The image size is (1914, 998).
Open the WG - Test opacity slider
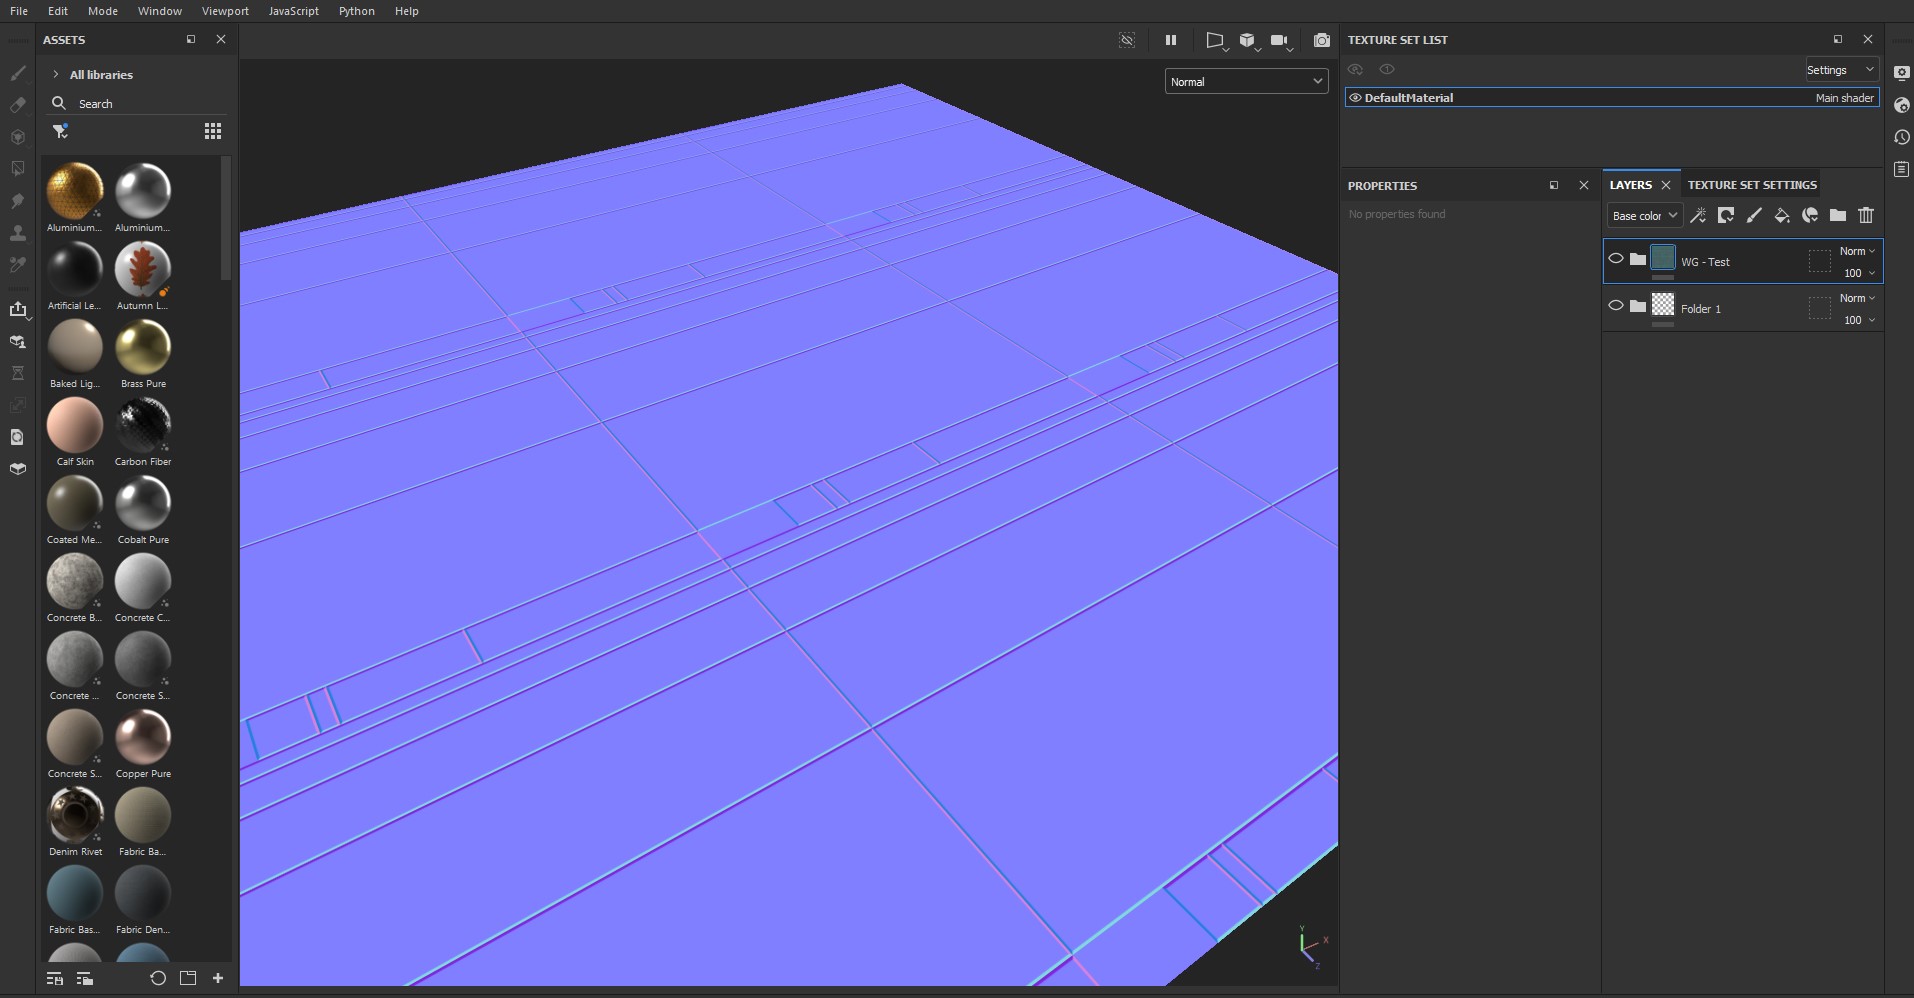[1857, 273]
